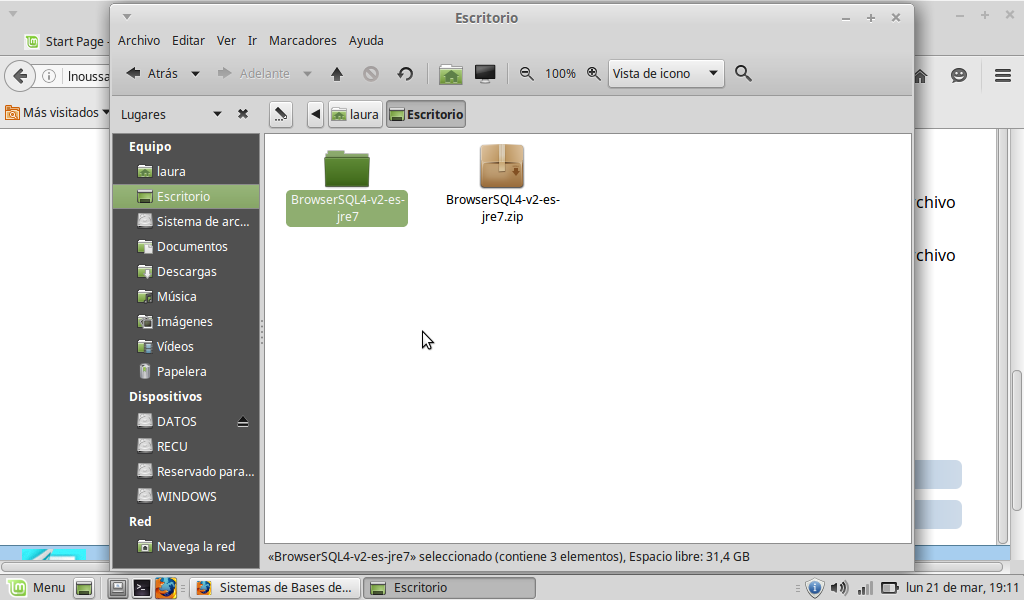
Task: Zoom in with the plus magnifier
Action: pos(594,73)
